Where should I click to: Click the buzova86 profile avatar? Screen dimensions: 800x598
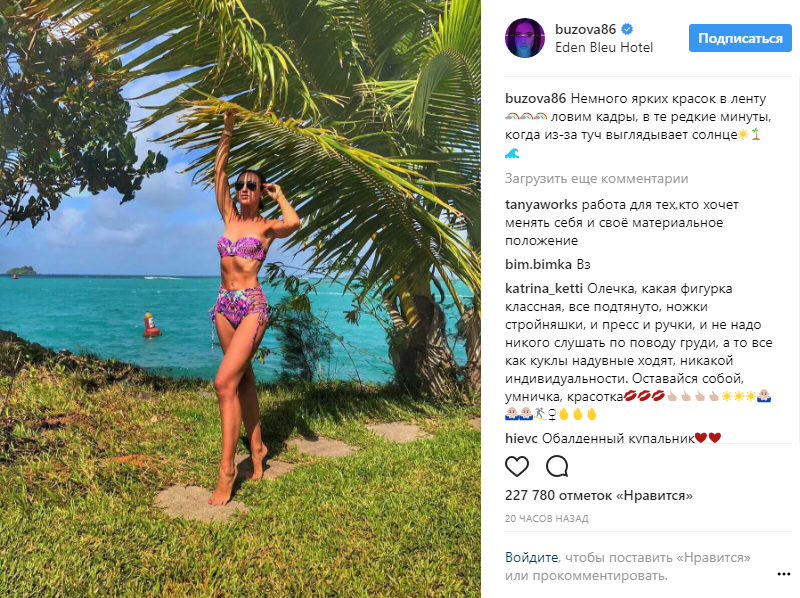point(525,38)
